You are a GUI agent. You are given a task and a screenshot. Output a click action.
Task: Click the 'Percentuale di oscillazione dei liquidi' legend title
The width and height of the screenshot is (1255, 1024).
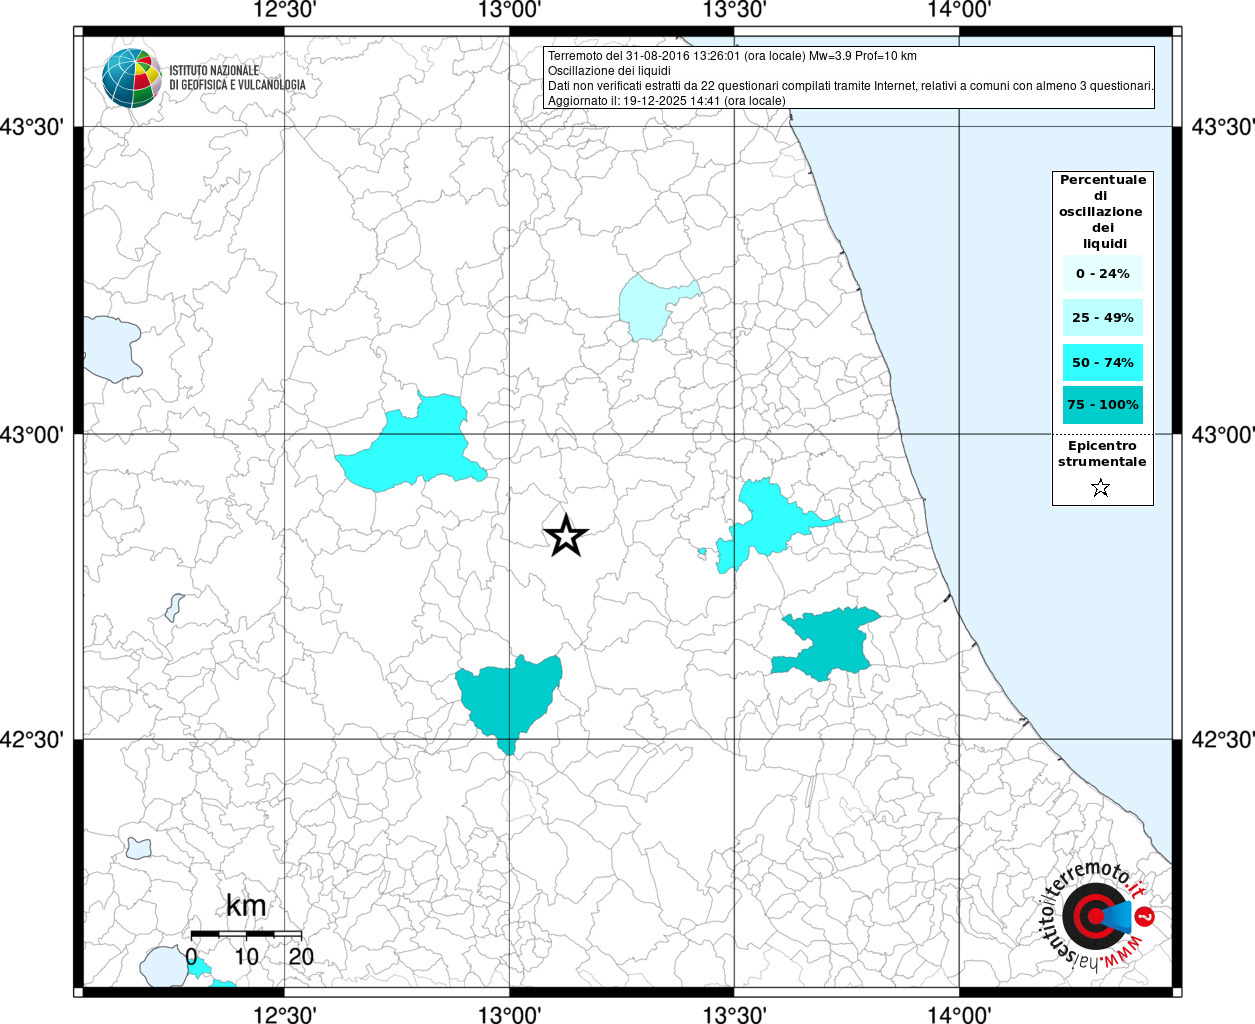[x=1102, y=211]
